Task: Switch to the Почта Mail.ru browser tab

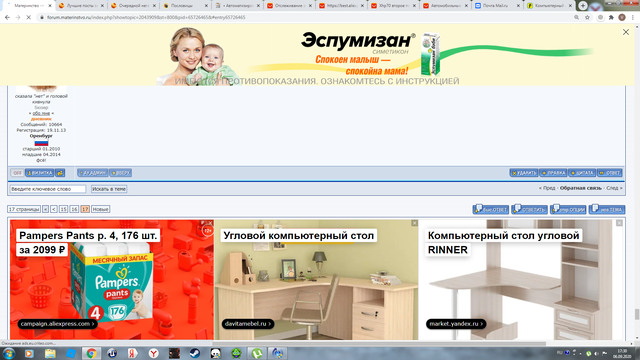Action: (x=496, y=6)
